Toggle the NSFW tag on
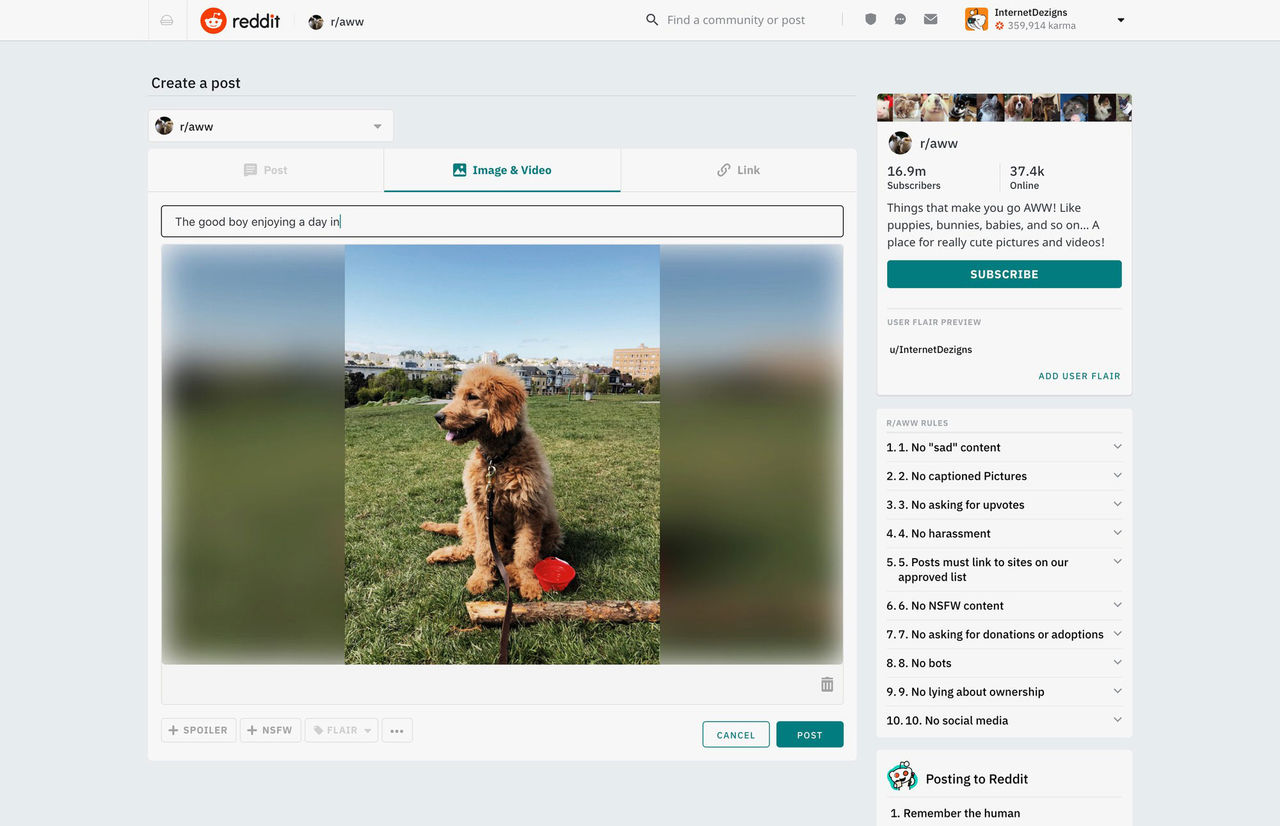 (270, 731)
